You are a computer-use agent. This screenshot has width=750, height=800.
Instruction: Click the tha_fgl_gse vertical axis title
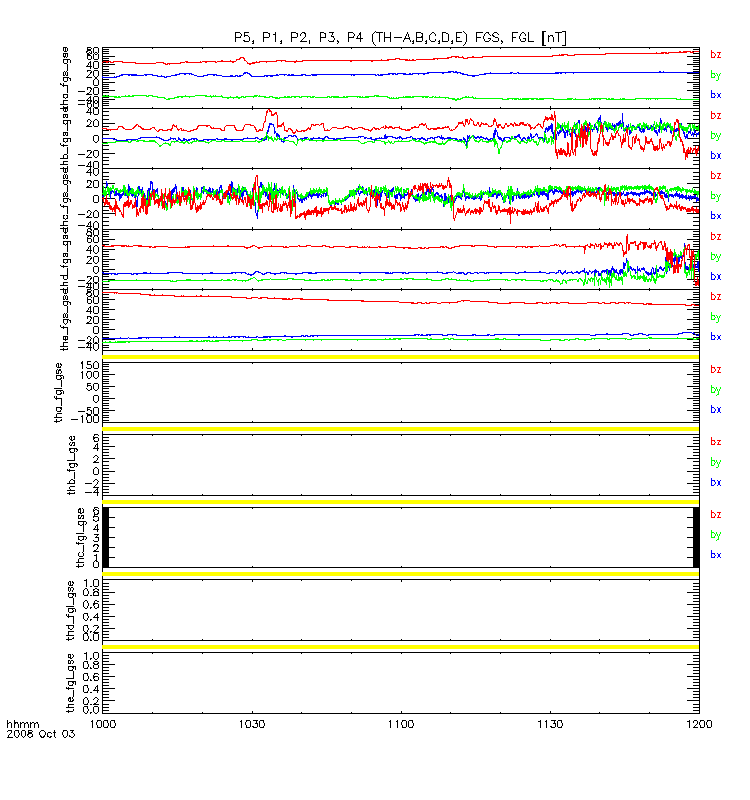pyautogui.click(x=59, y=393)
